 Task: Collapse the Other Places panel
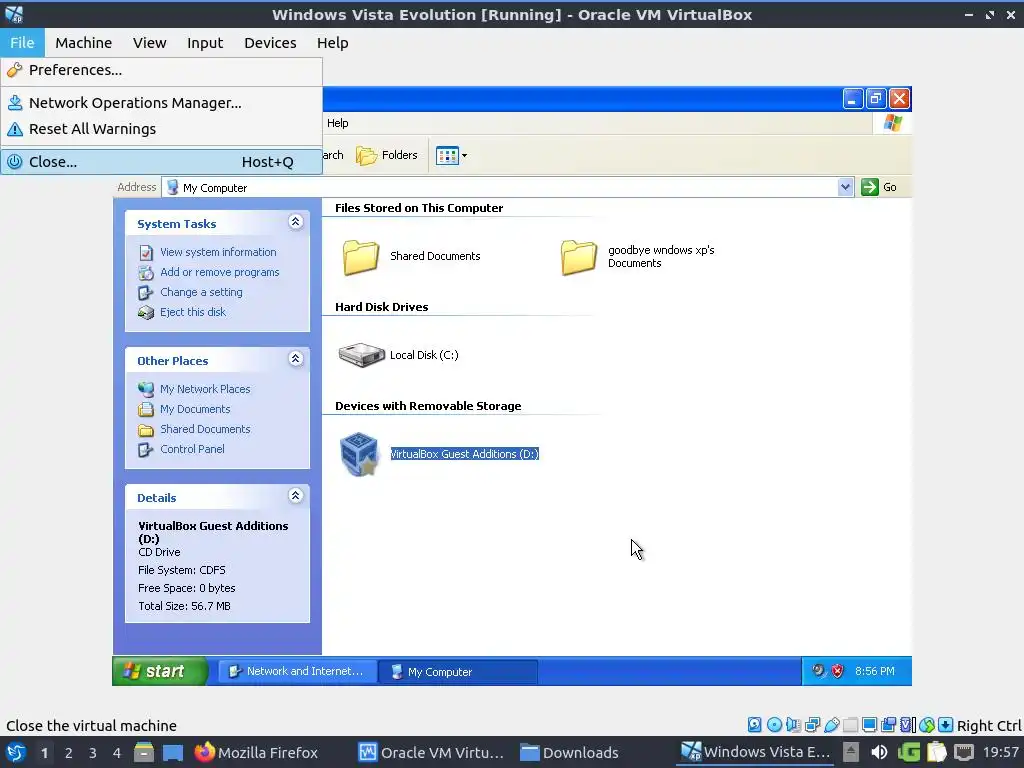tap(295, 359)
